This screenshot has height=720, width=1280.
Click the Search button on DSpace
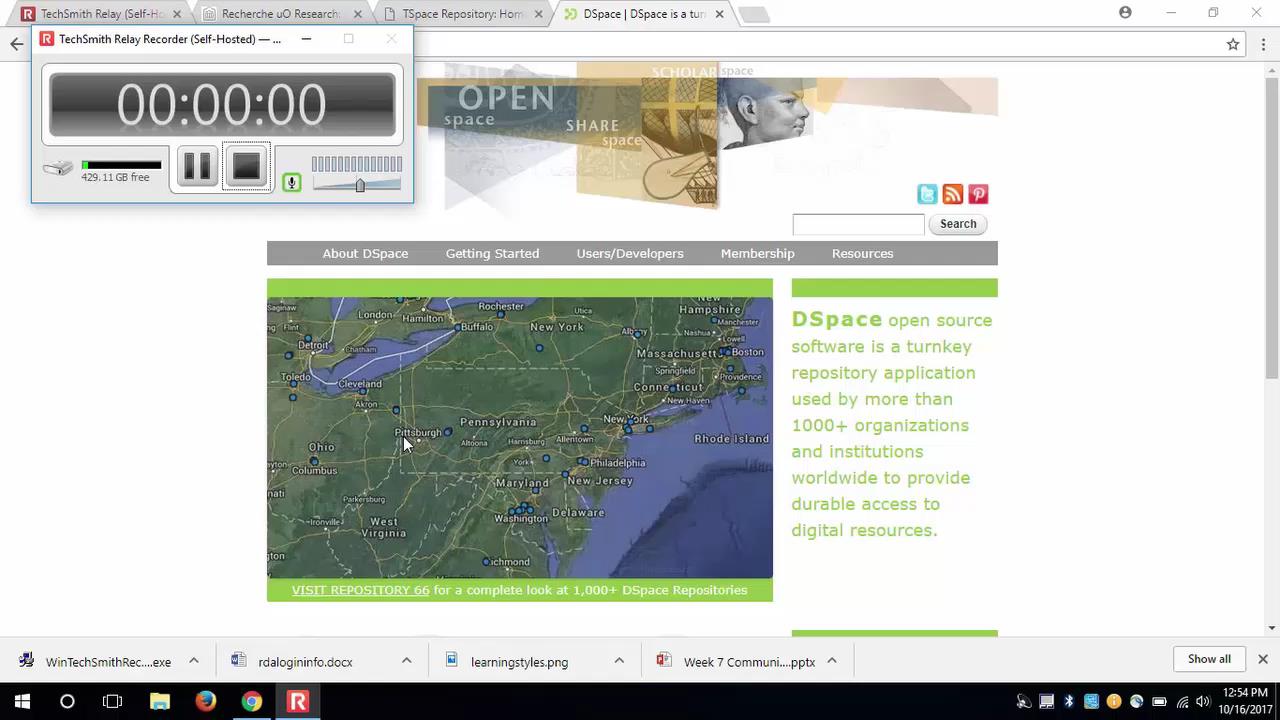pos(957,223)
